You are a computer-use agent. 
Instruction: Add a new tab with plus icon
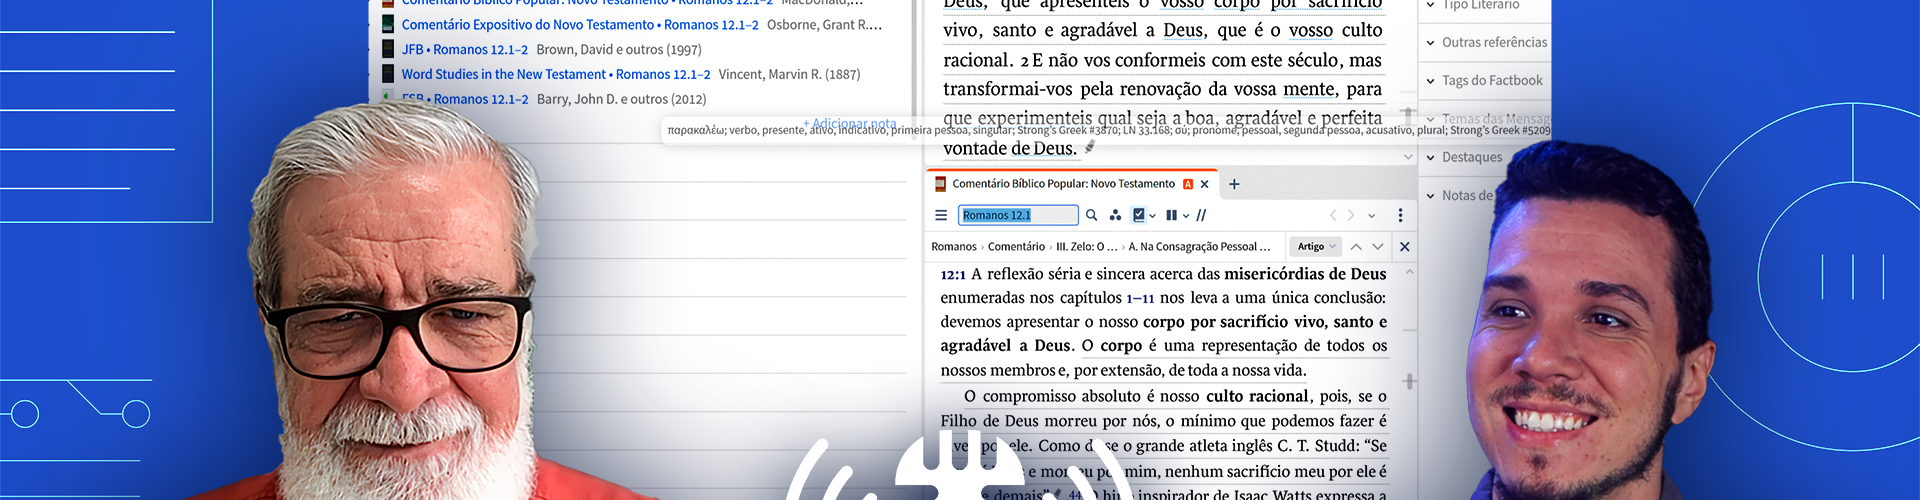tap(1234, 184)
